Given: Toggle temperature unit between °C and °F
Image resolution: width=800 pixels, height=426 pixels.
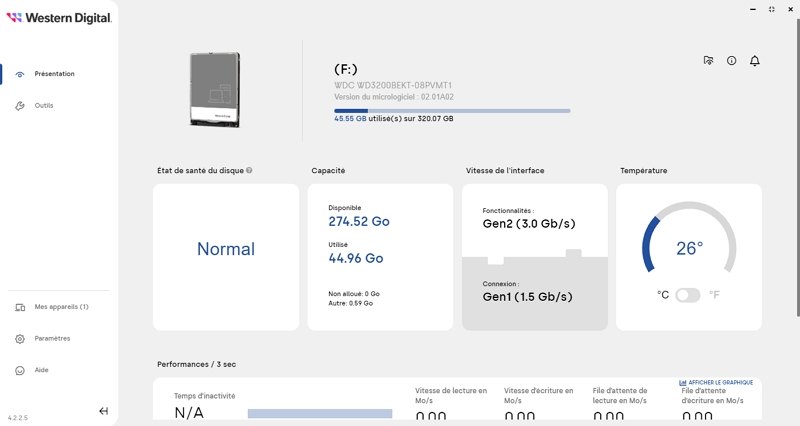Looking at the screenshot, I should point(687,295).
